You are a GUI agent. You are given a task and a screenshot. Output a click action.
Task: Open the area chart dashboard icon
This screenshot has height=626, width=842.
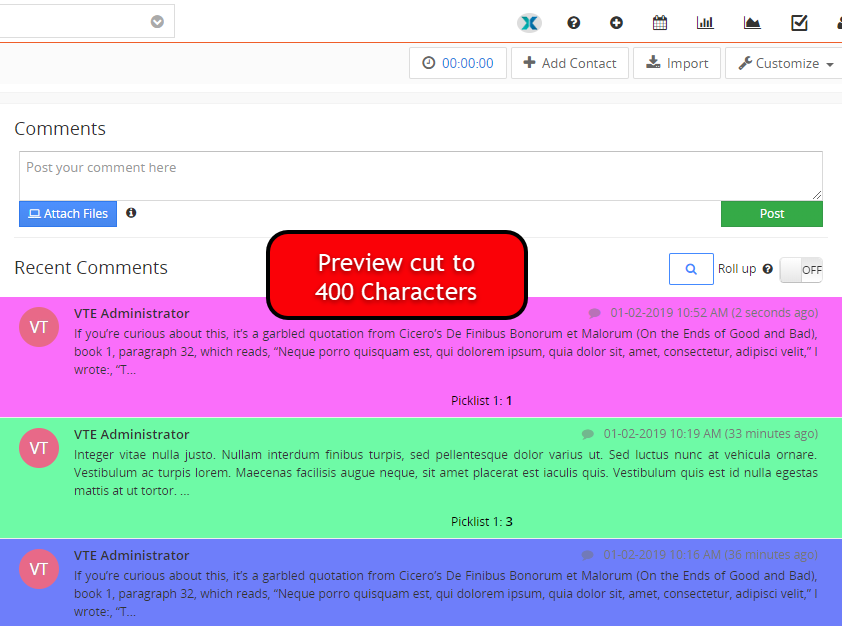[752, 23]
